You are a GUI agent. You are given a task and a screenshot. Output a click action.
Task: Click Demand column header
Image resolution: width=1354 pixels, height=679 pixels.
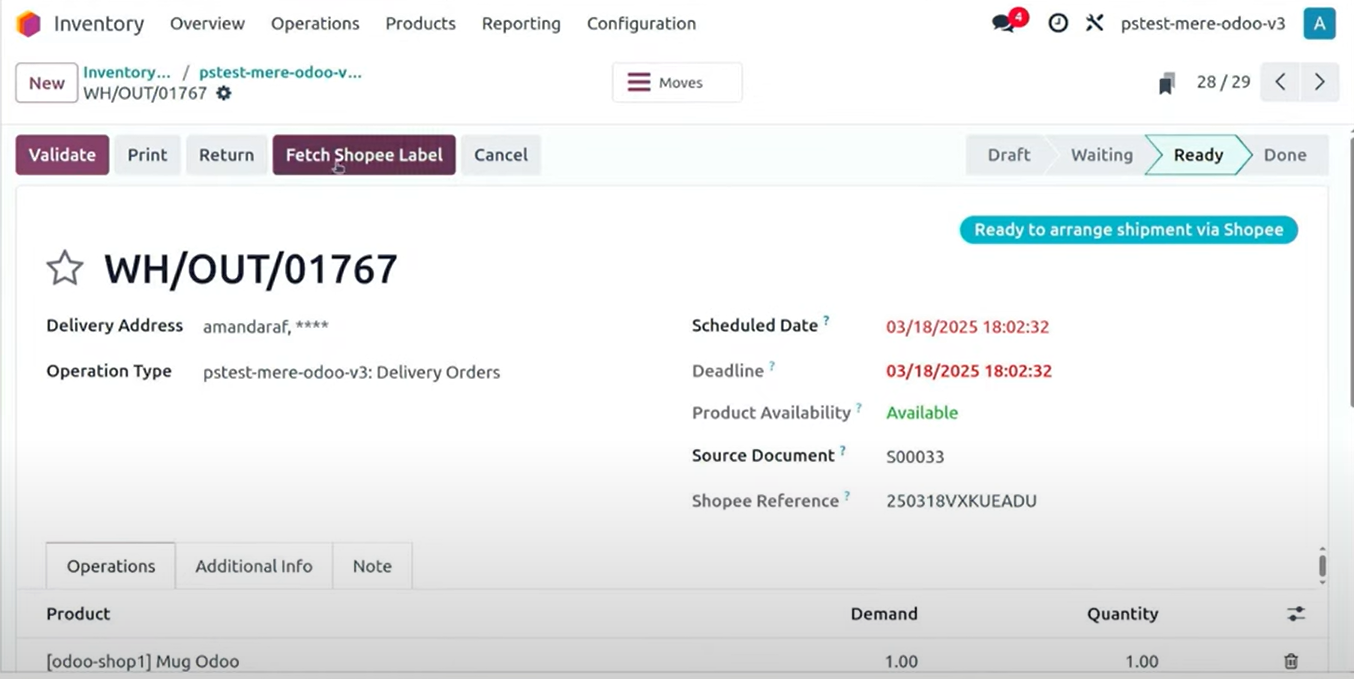(884, 614)
